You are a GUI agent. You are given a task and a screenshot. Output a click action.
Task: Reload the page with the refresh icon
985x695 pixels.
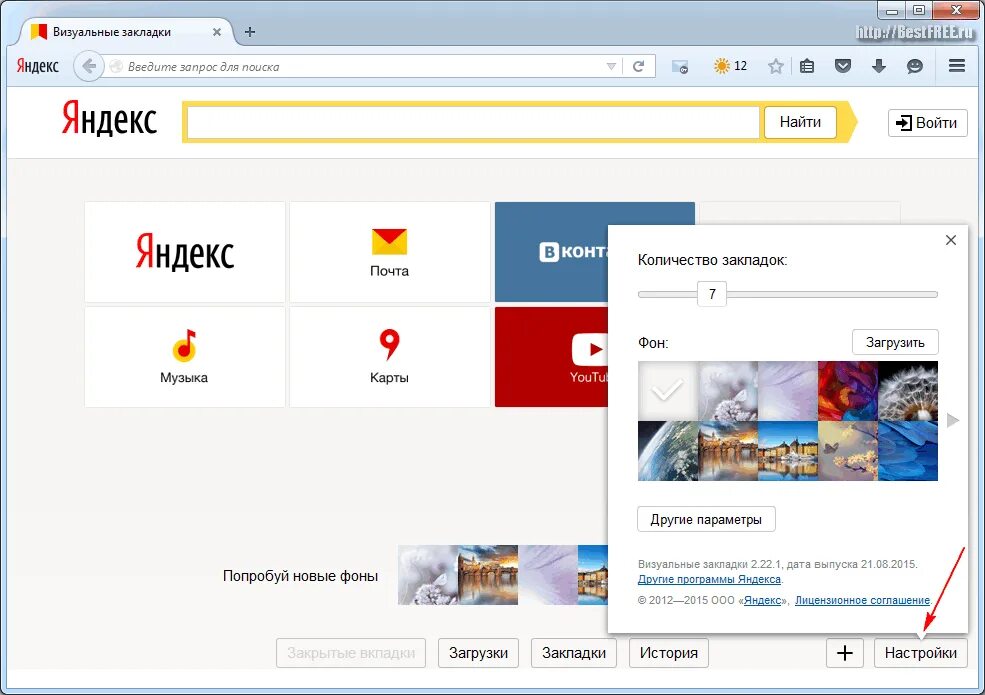(x=638, y=67)
